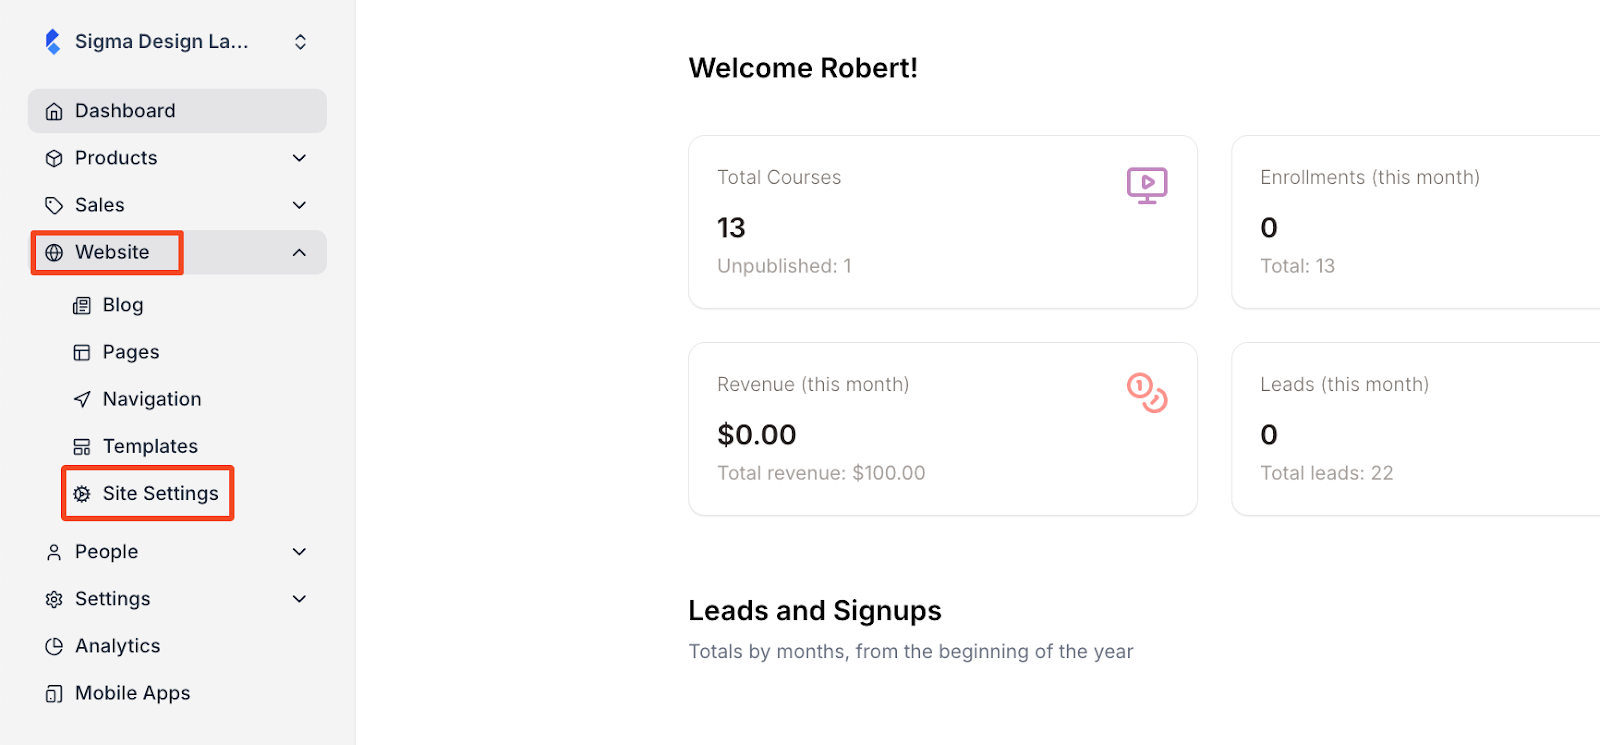This screenshot has height=745, width=1600.
Task: Click the Sales tag icon
Action: tap(54, 205)
